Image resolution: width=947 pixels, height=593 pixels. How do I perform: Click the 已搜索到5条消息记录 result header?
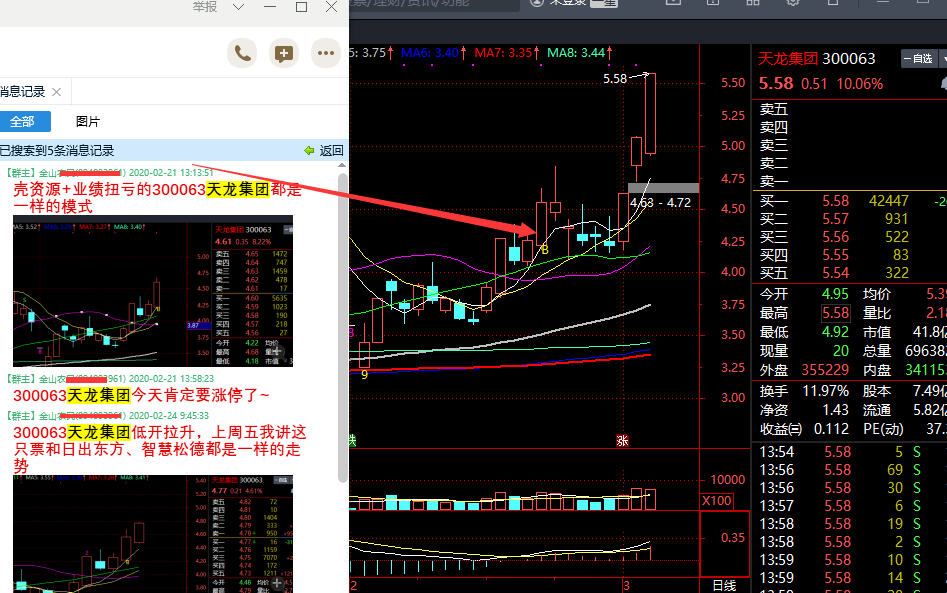click(57, 150)
